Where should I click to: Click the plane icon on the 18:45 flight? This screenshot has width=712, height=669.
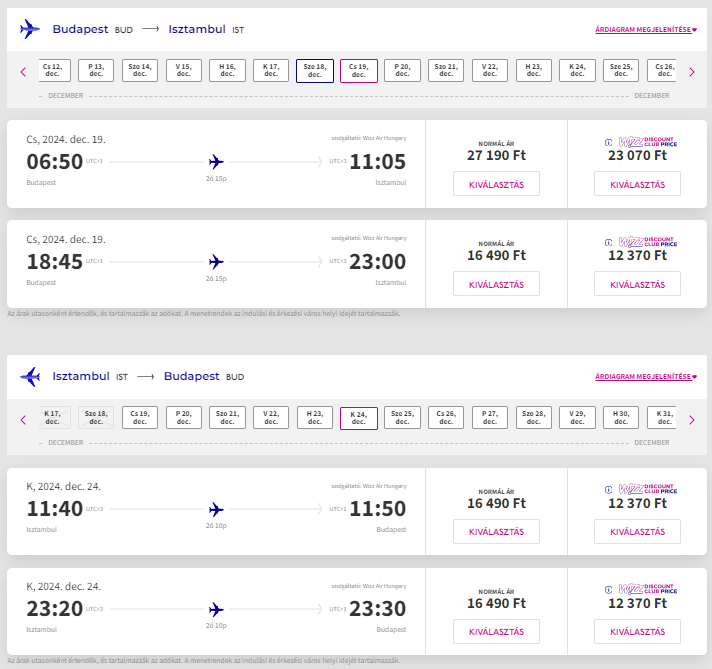pos(216,262)
